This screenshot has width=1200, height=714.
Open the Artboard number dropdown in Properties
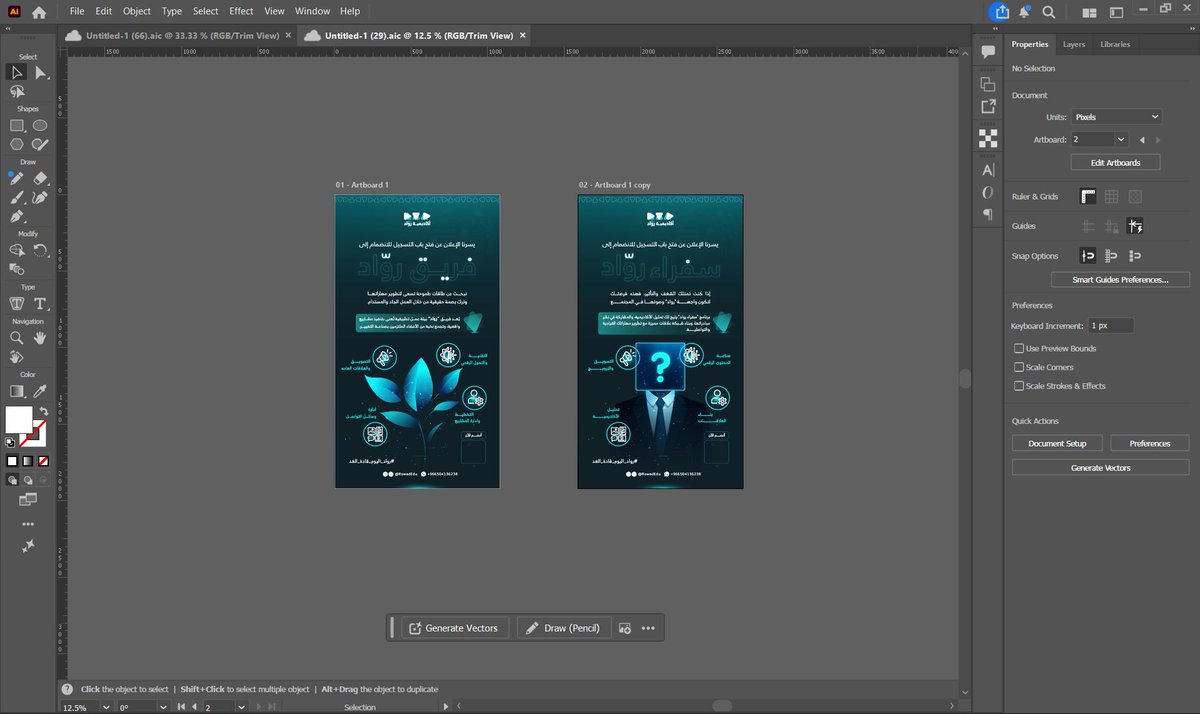click(1121, 140)
